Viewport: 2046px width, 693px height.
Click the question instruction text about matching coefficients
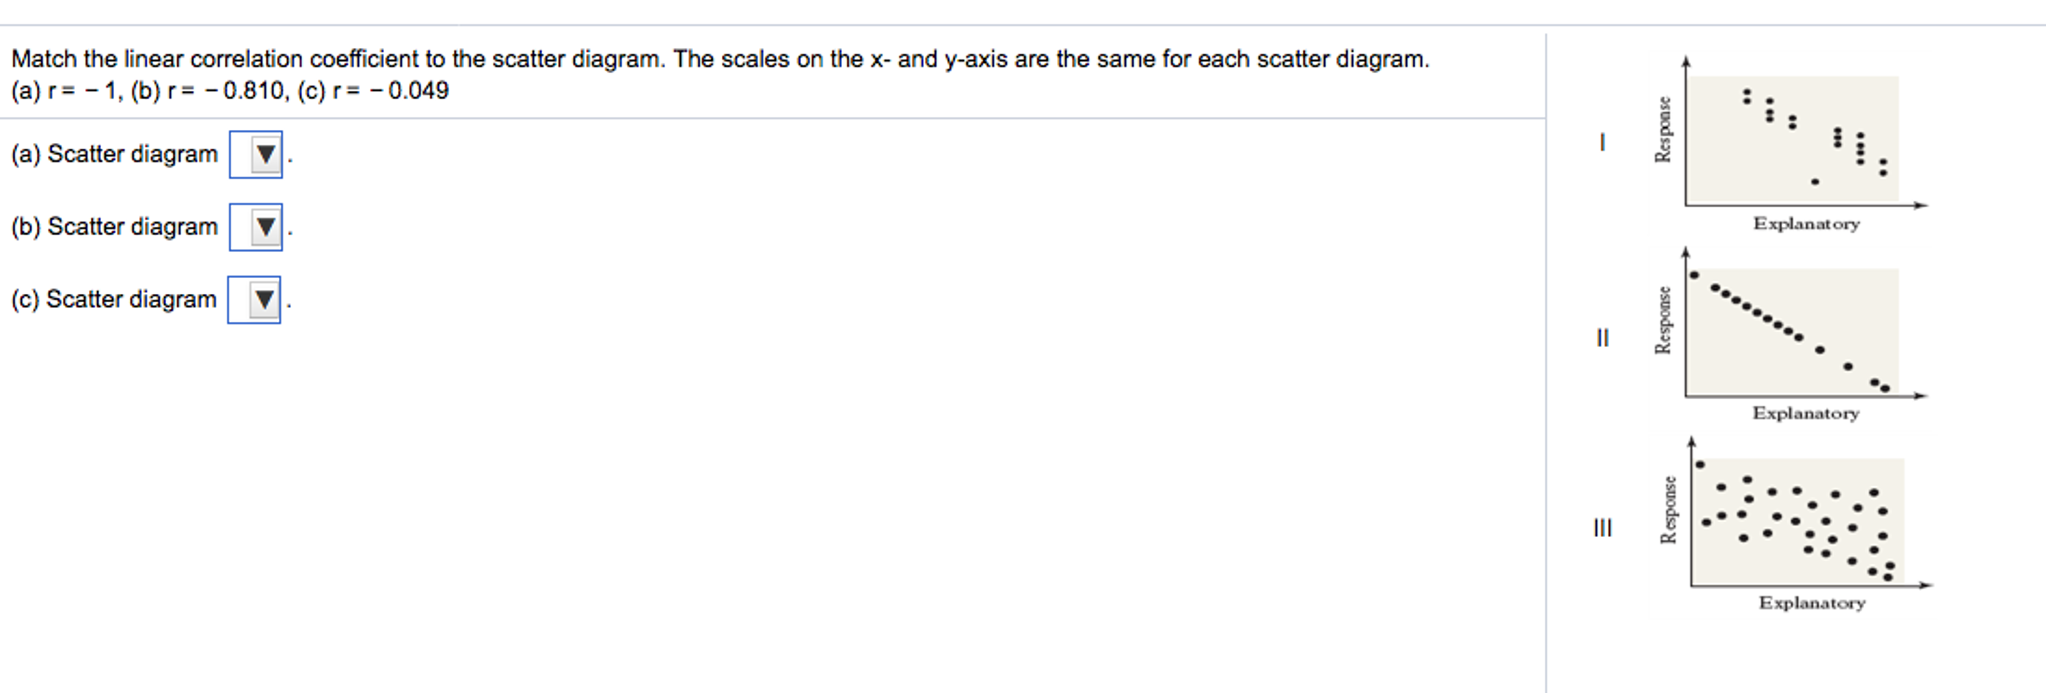[x=720, y=59]
